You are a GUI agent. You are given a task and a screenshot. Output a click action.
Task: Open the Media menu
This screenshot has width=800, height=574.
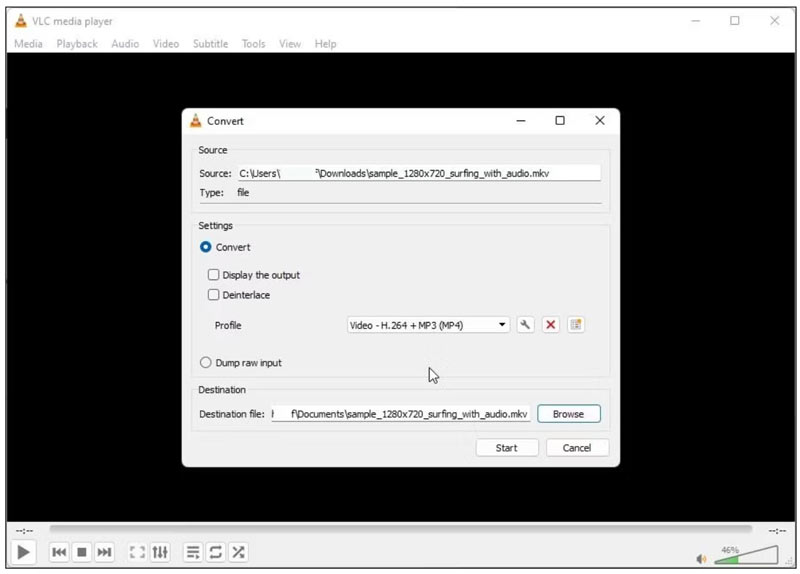click(x=28, y=44)
